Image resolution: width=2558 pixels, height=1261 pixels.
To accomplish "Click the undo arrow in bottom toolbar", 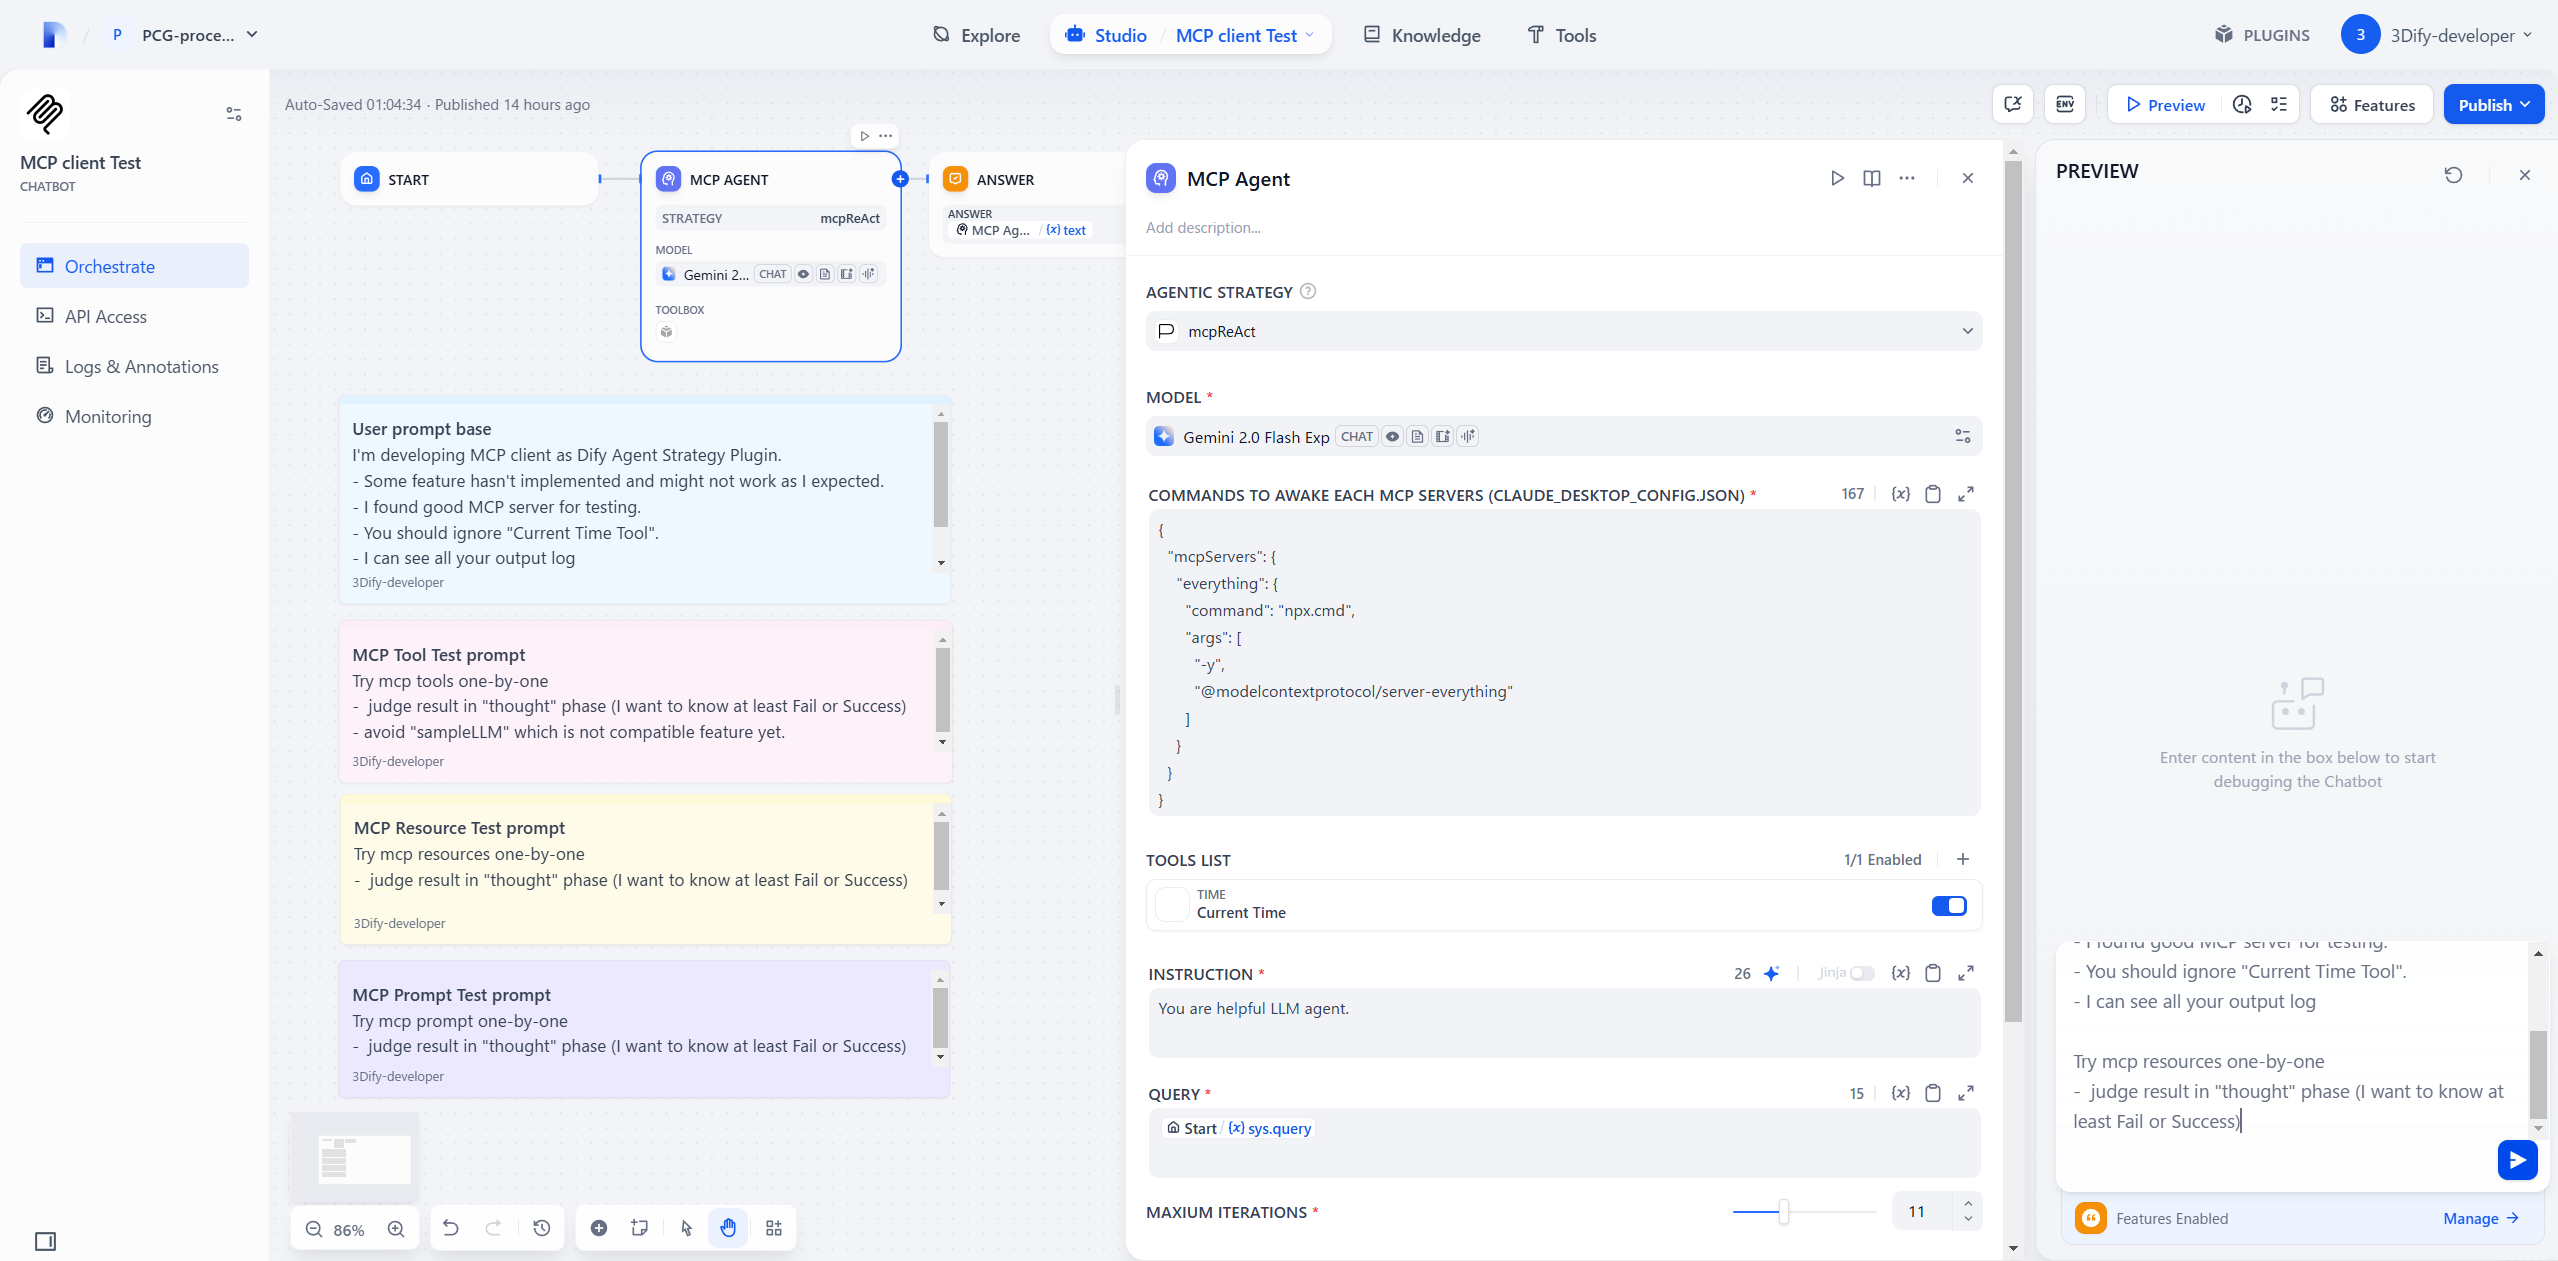I will click(x=451, y=1228).
